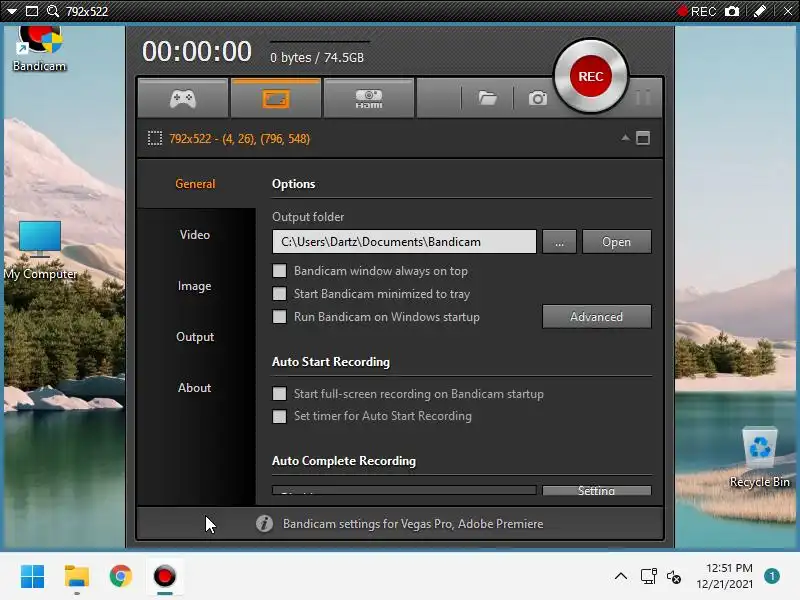Open the notification badge in taskbar
Image resolution: width=800 pixels, height=600 pixels.
[x=772, y=577]
